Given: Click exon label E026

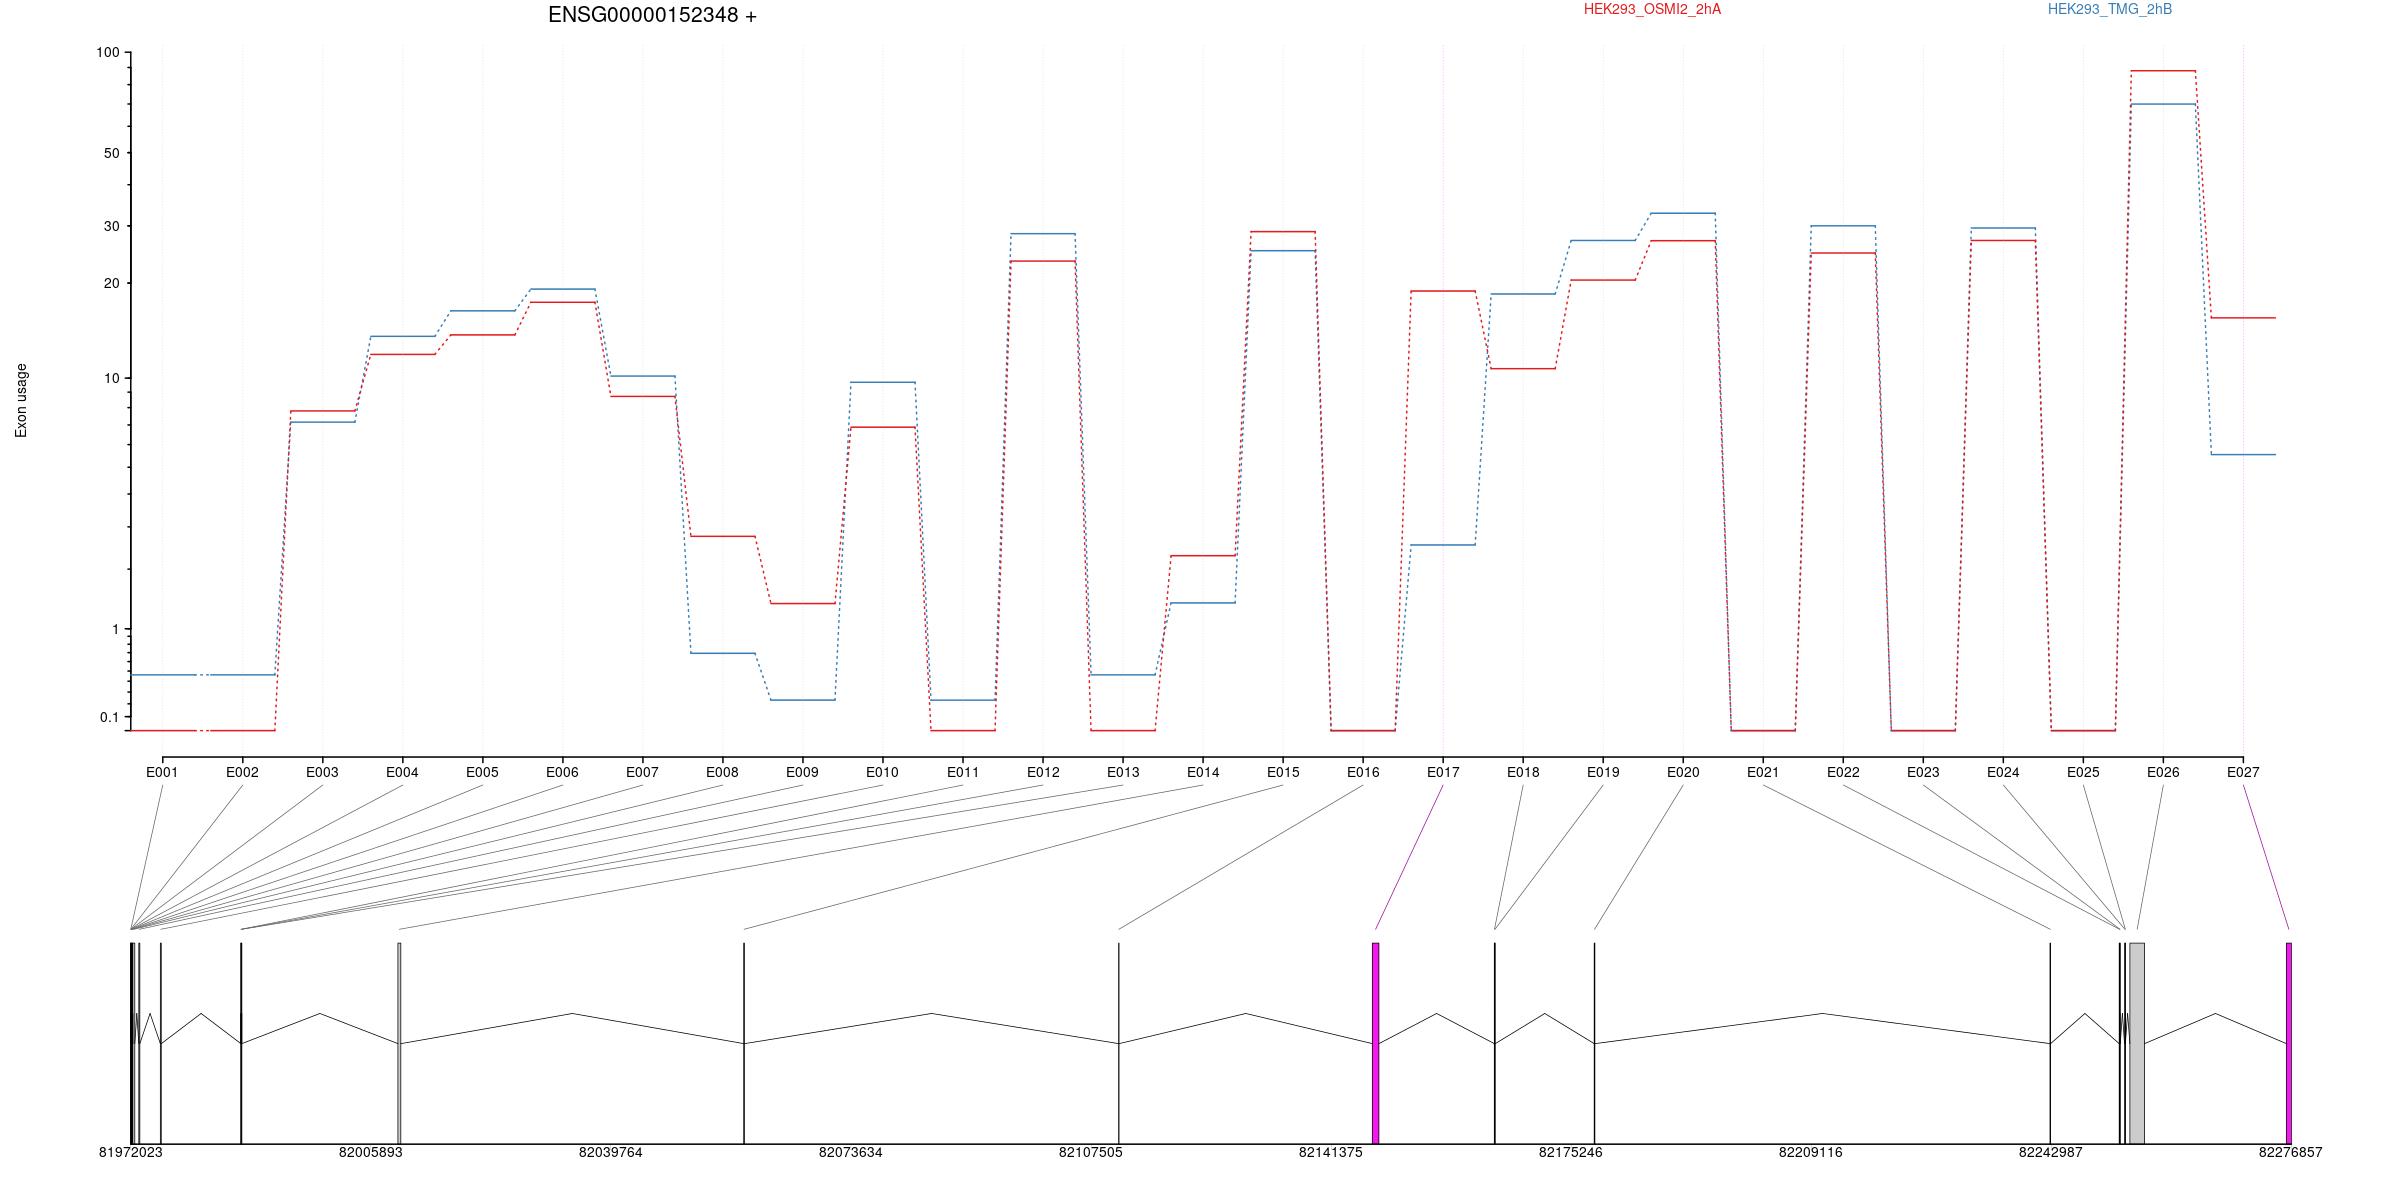Looking at the screenshot, I should point(2163,772).
